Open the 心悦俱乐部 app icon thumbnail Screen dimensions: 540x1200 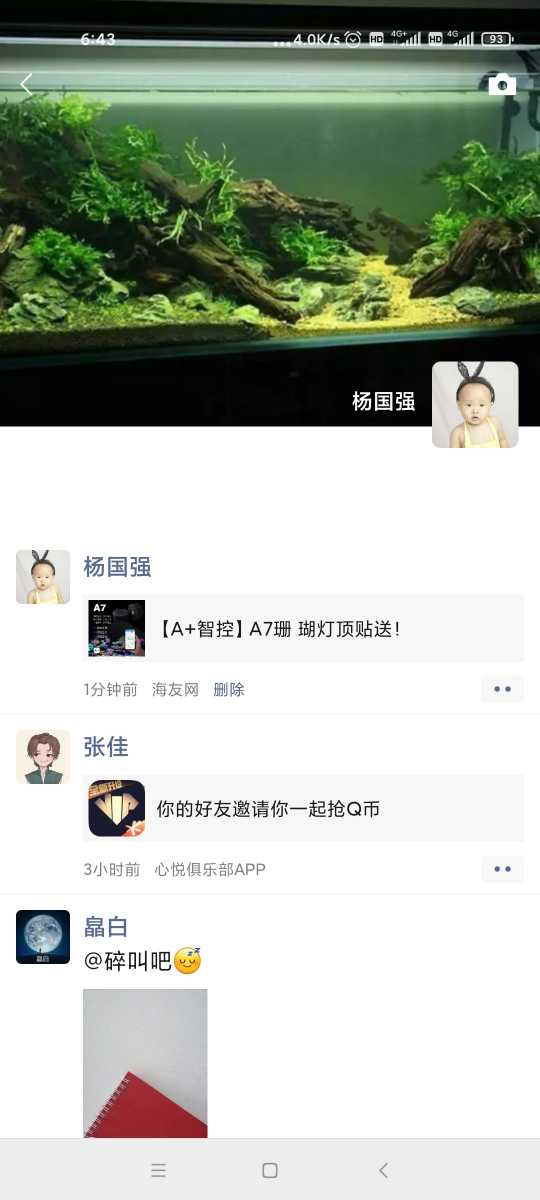(x=117, y=808)
